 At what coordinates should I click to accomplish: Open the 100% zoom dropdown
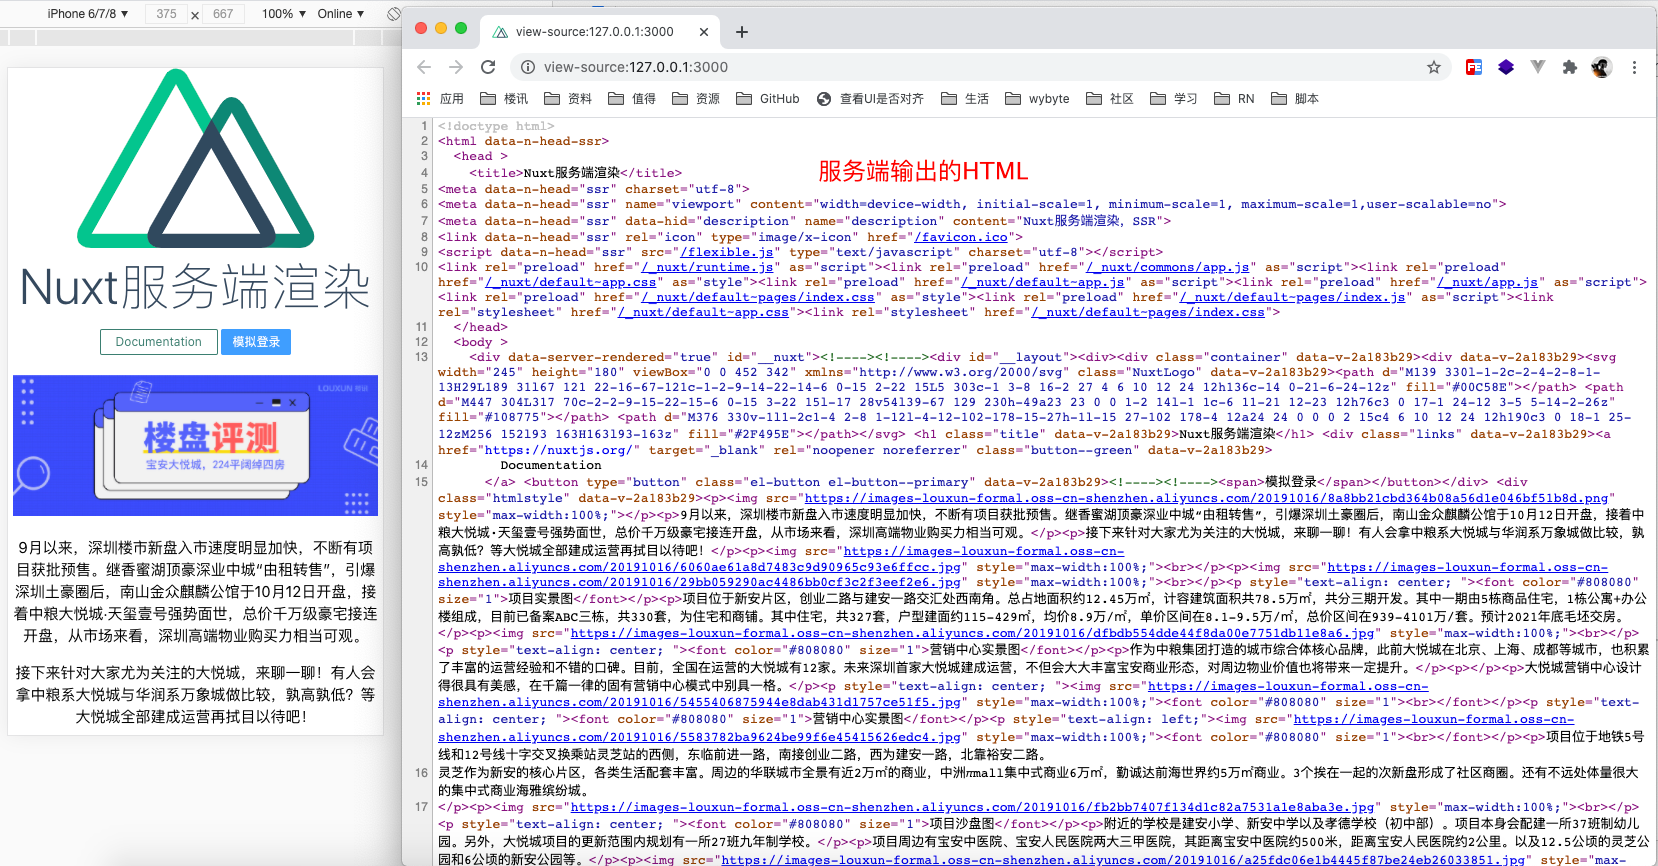click(284, 14)
